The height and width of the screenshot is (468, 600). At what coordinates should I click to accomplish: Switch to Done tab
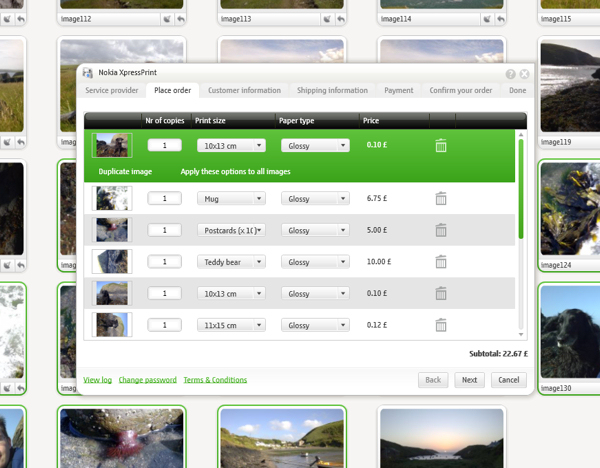(517, 90)
